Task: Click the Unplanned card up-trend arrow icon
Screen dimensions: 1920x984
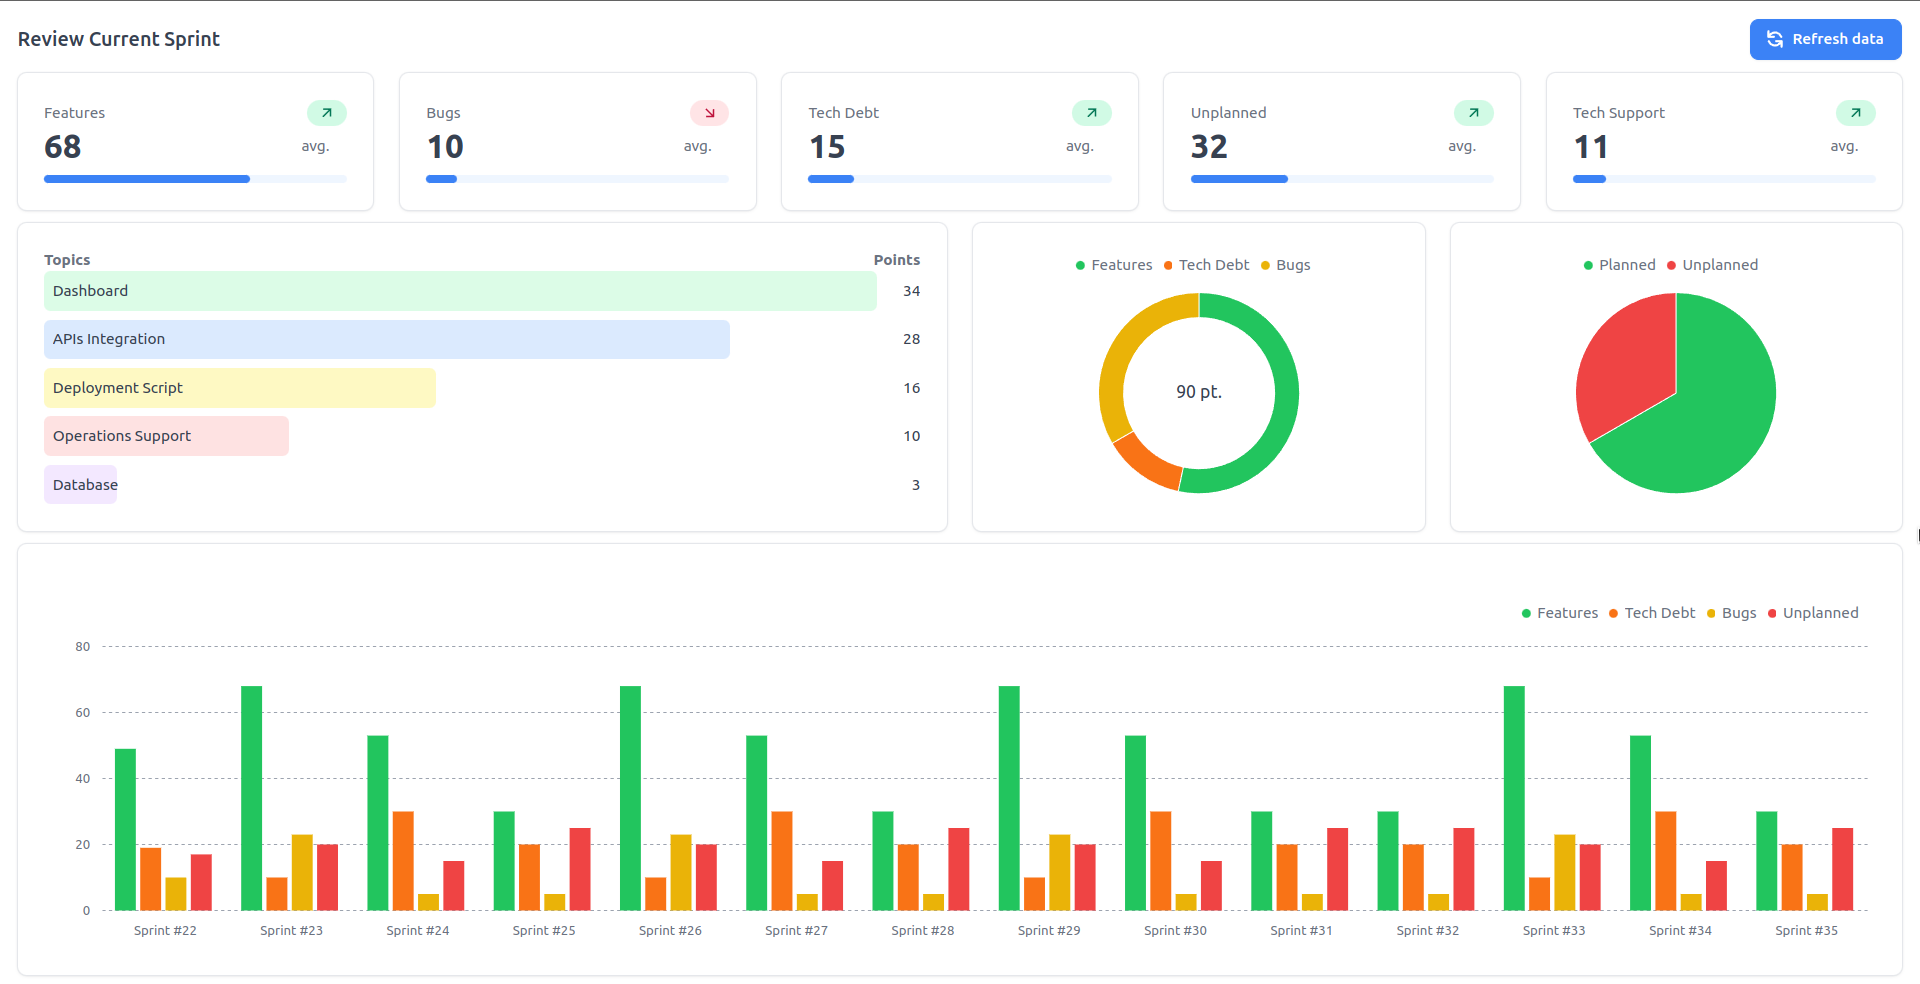Action: (x=1474, y=113)
